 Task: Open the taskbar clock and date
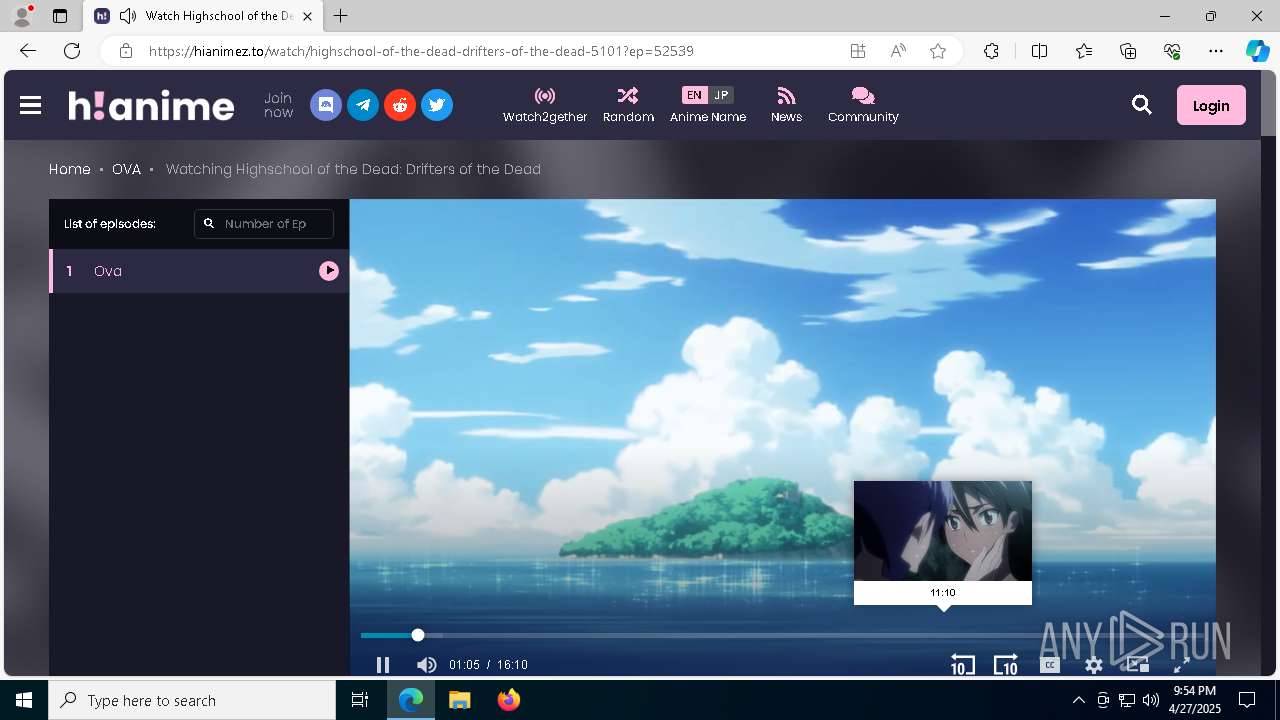(x=1194, y=700)
